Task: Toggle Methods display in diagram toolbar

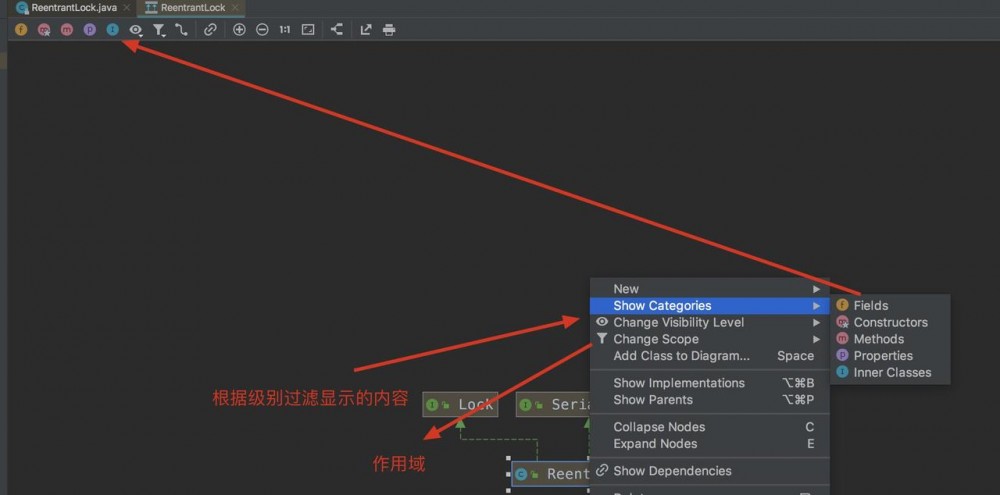Action: pos(67,29)
